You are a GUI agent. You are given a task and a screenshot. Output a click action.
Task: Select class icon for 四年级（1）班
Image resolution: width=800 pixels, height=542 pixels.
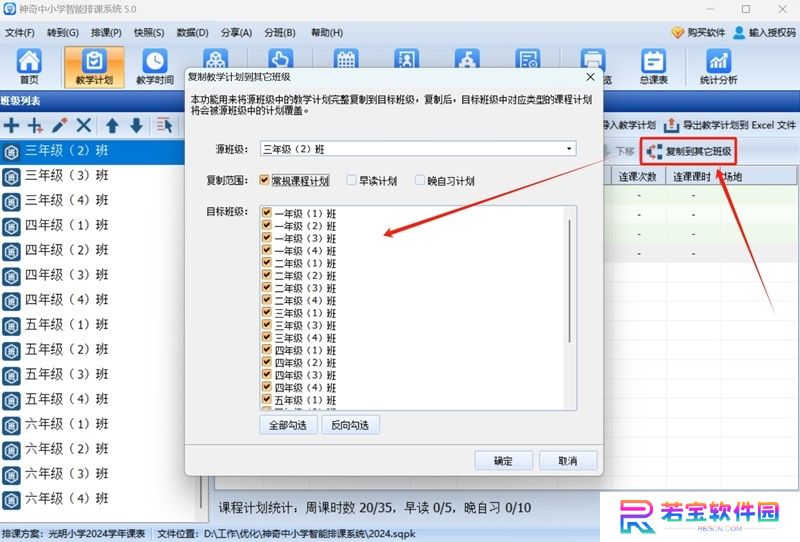[x=11, y=226]
